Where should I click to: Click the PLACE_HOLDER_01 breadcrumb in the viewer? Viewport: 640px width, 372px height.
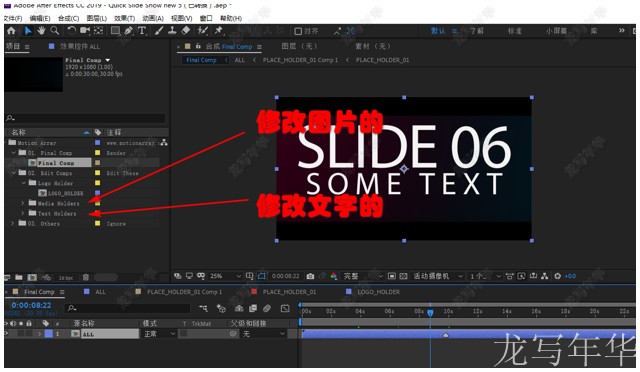[382, 60]
